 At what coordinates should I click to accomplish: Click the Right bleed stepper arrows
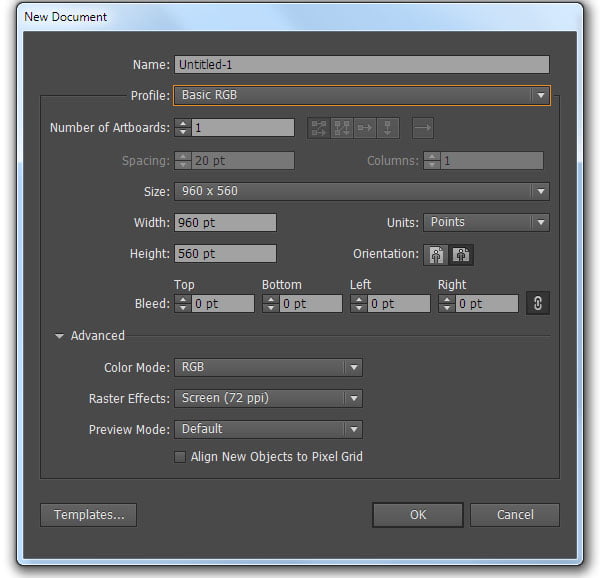[x=447, y=304]
